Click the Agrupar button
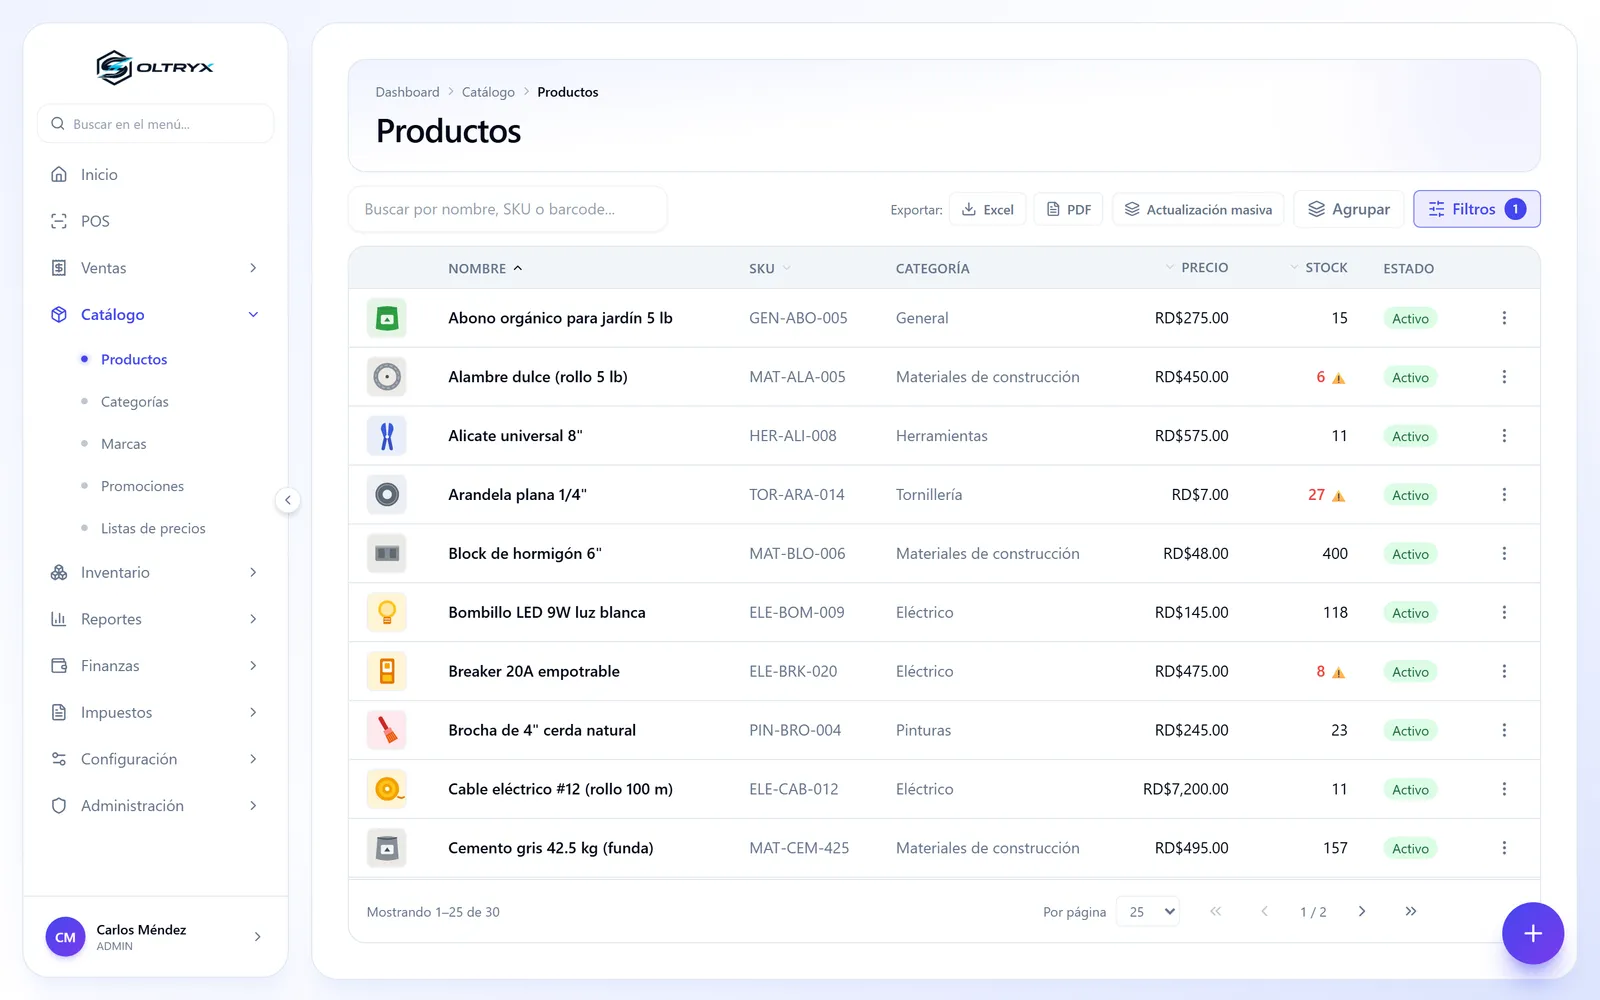This screenshot has height=1000, width=1600. 1349,209
